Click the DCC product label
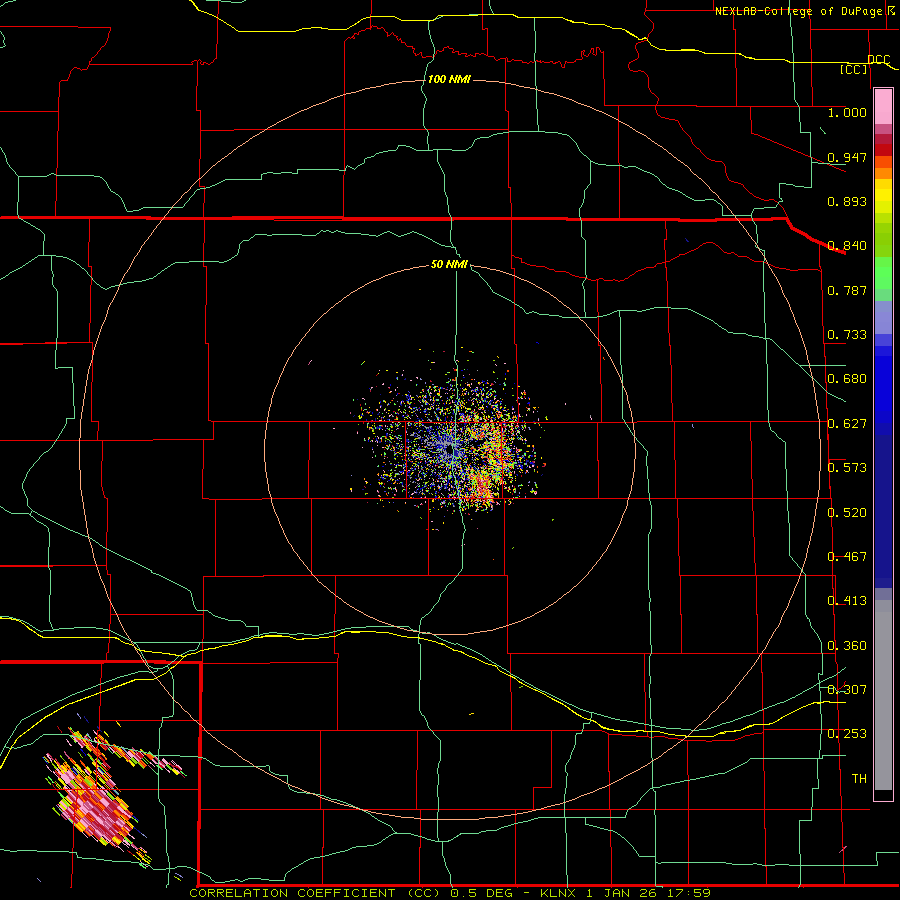 (878, 59)
